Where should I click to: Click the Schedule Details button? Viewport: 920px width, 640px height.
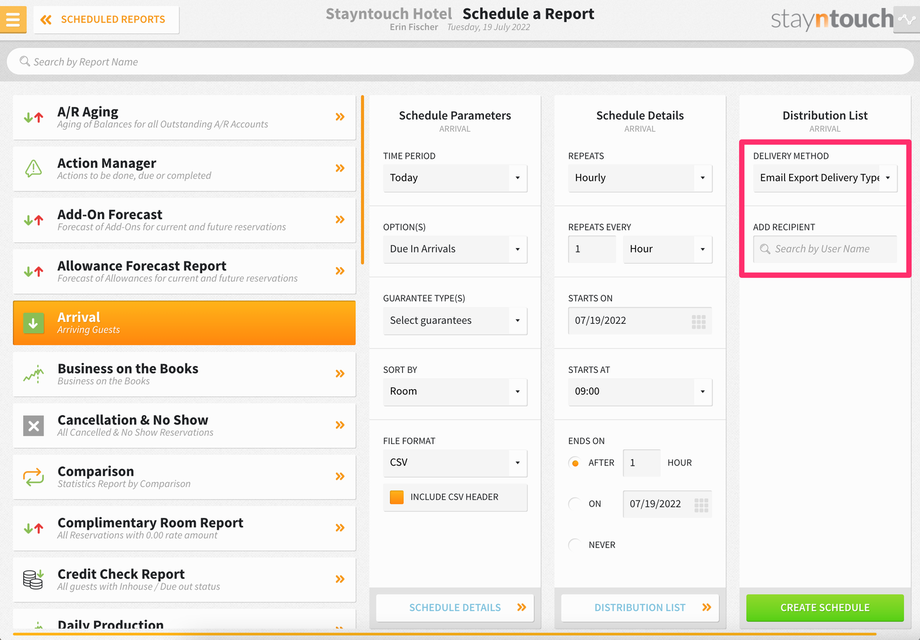pyautogui.click(x=455, y=608)
